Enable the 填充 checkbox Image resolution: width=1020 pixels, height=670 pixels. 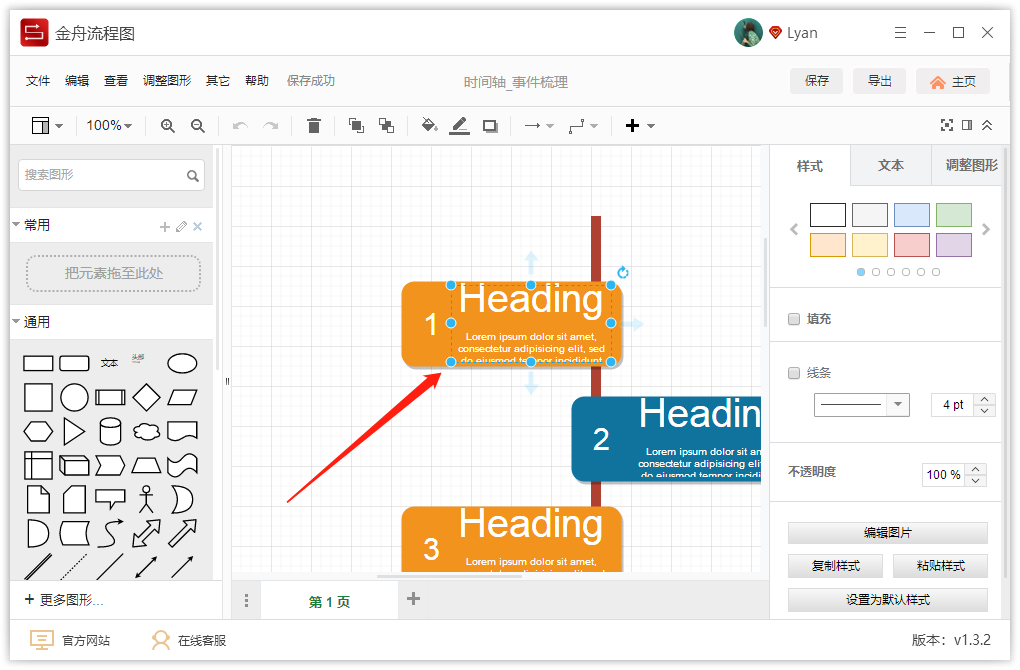[794, 319]
